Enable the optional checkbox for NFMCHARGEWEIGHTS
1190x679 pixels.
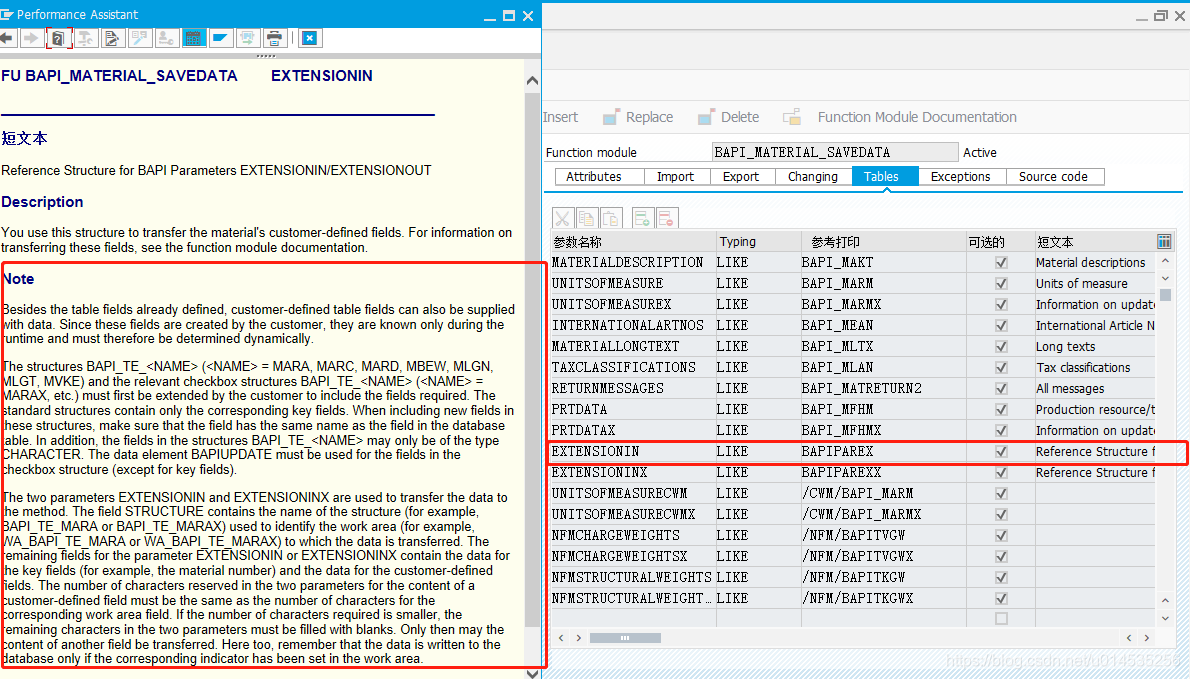tap(1001, 535)
